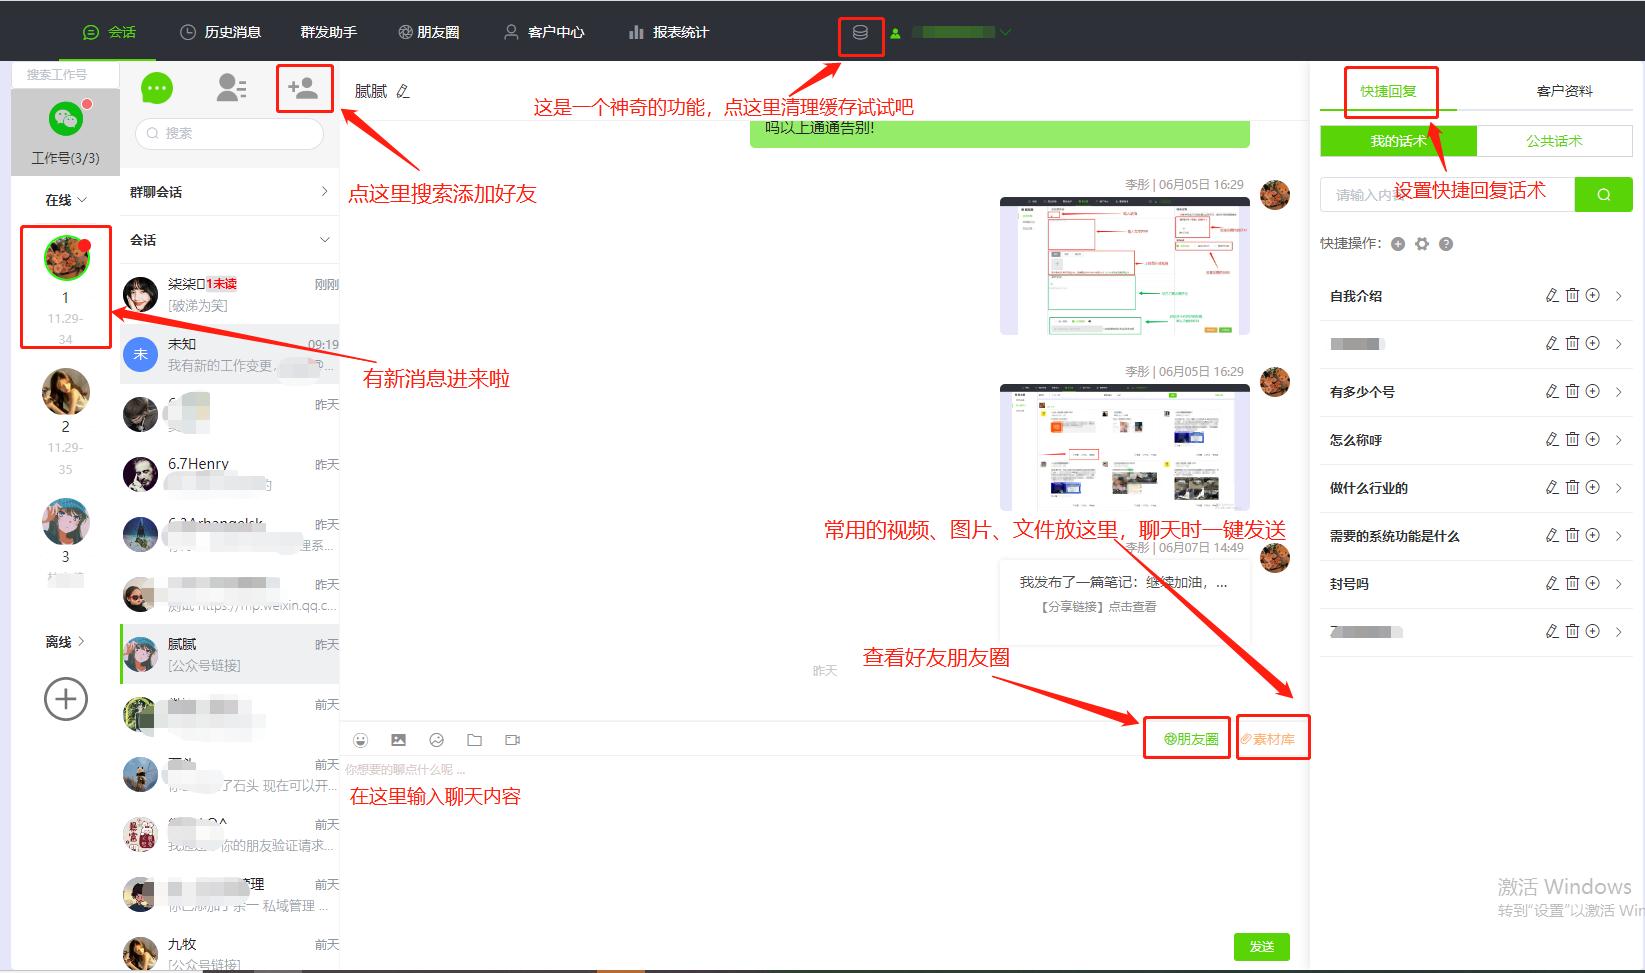Image resolution: width=1645 pixels, height=973 pixels.
Task: Delete the 封号吗 quick reply via trash icon
Action: coord(1572,583)
